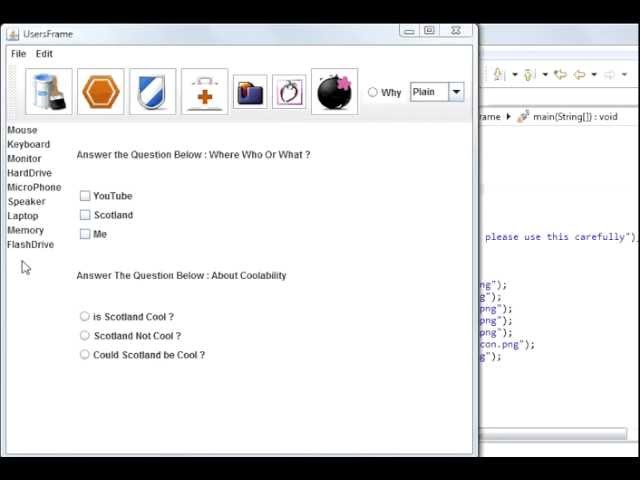Click the yellow back arrow in Eclipse toolbar
640x480 pixels.
pyautogui.click(x=579, y=74)
